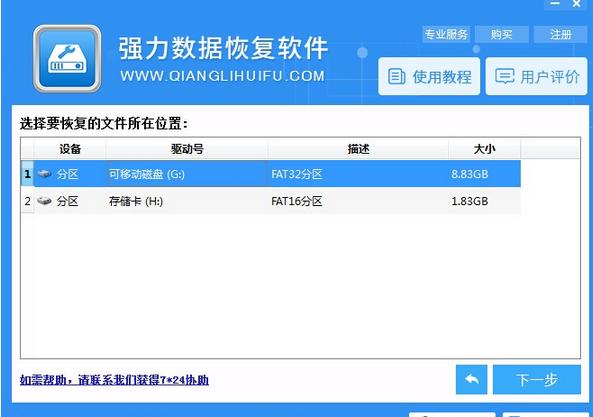Open the 专业服务 menu button
This screenshot has height=417, width=593.
point(446,35)
